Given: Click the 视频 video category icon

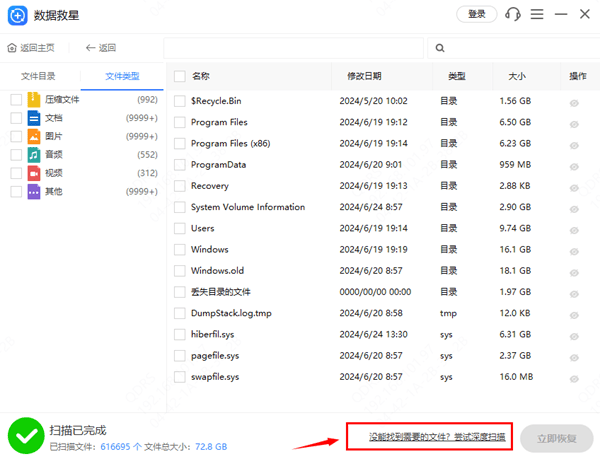Looking at the screenshot, I should tap(33, 173).
